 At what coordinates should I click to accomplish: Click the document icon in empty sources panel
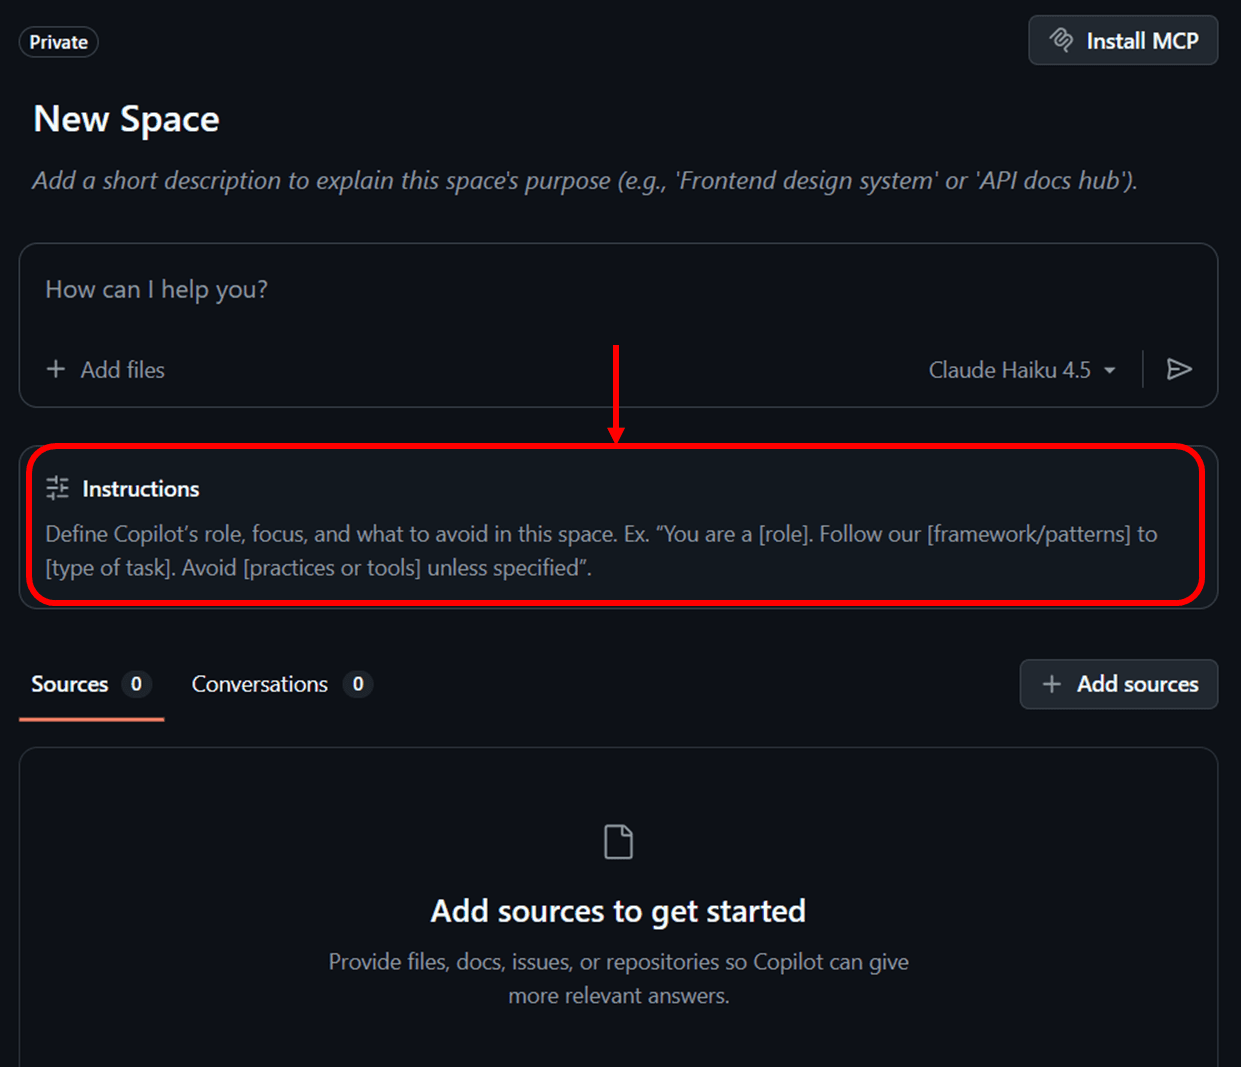tap(618, 842)
